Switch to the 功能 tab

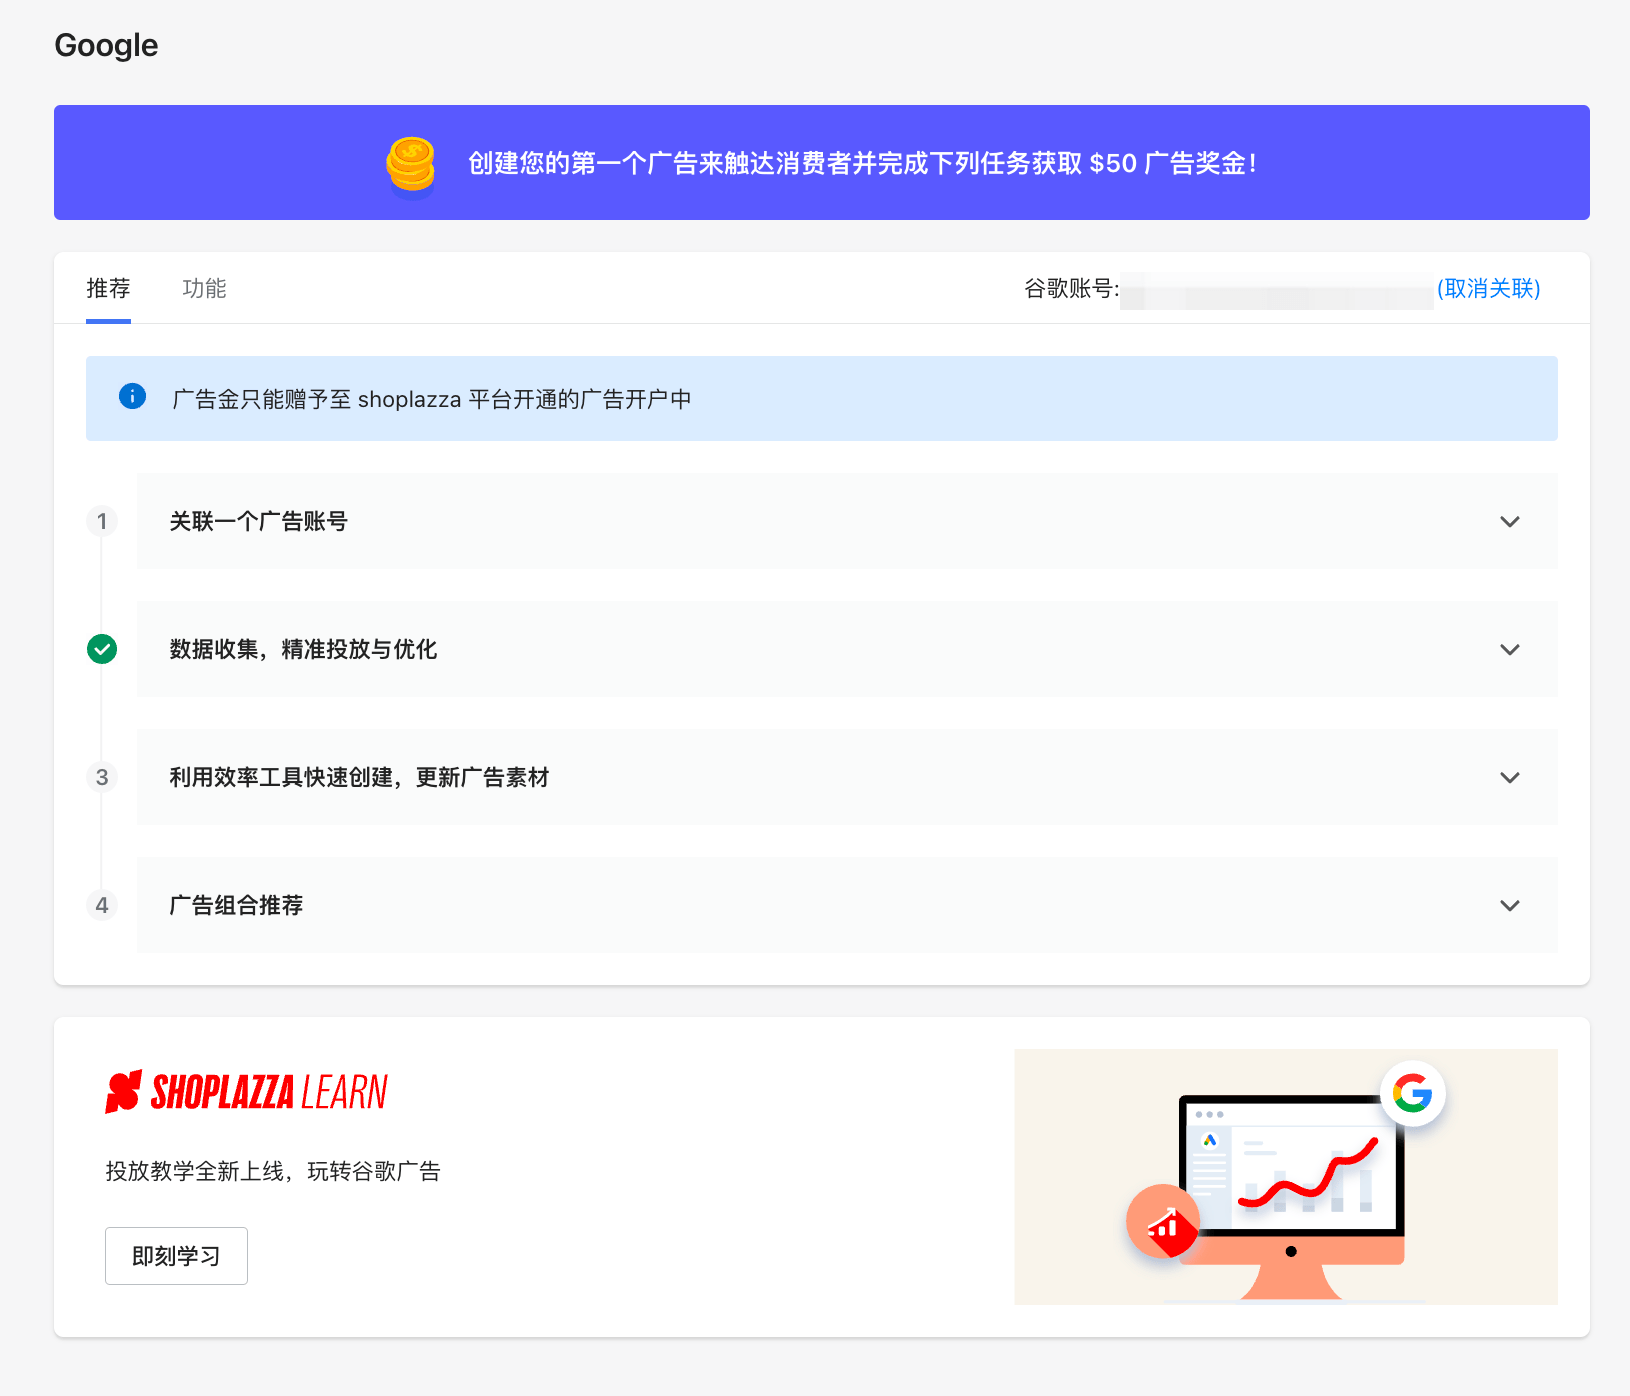click(204, 288)
